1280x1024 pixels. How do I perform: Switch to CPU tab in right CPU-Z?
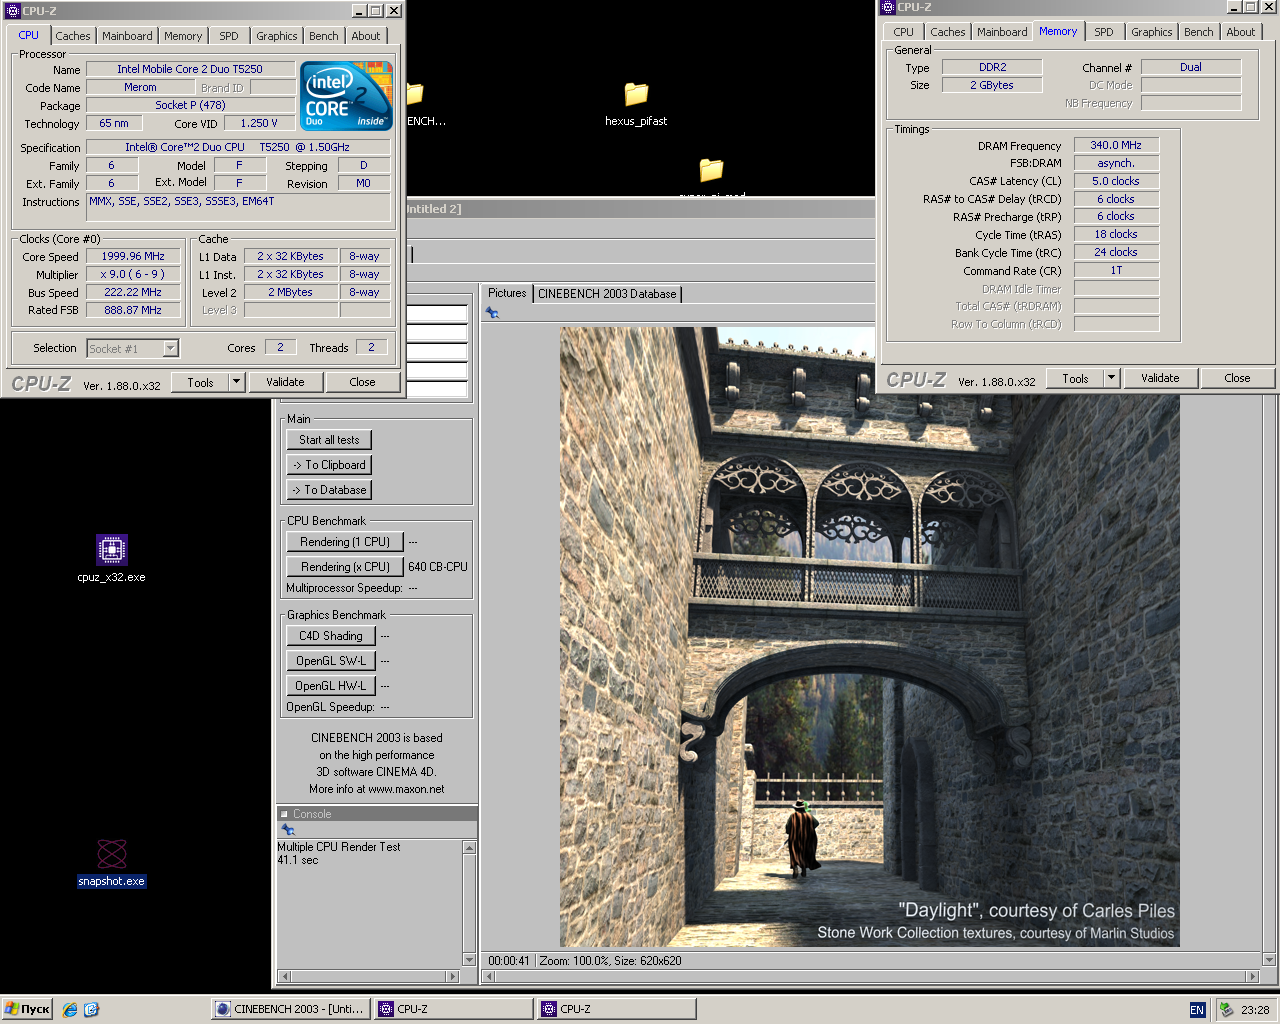click(x=904, y=32)
